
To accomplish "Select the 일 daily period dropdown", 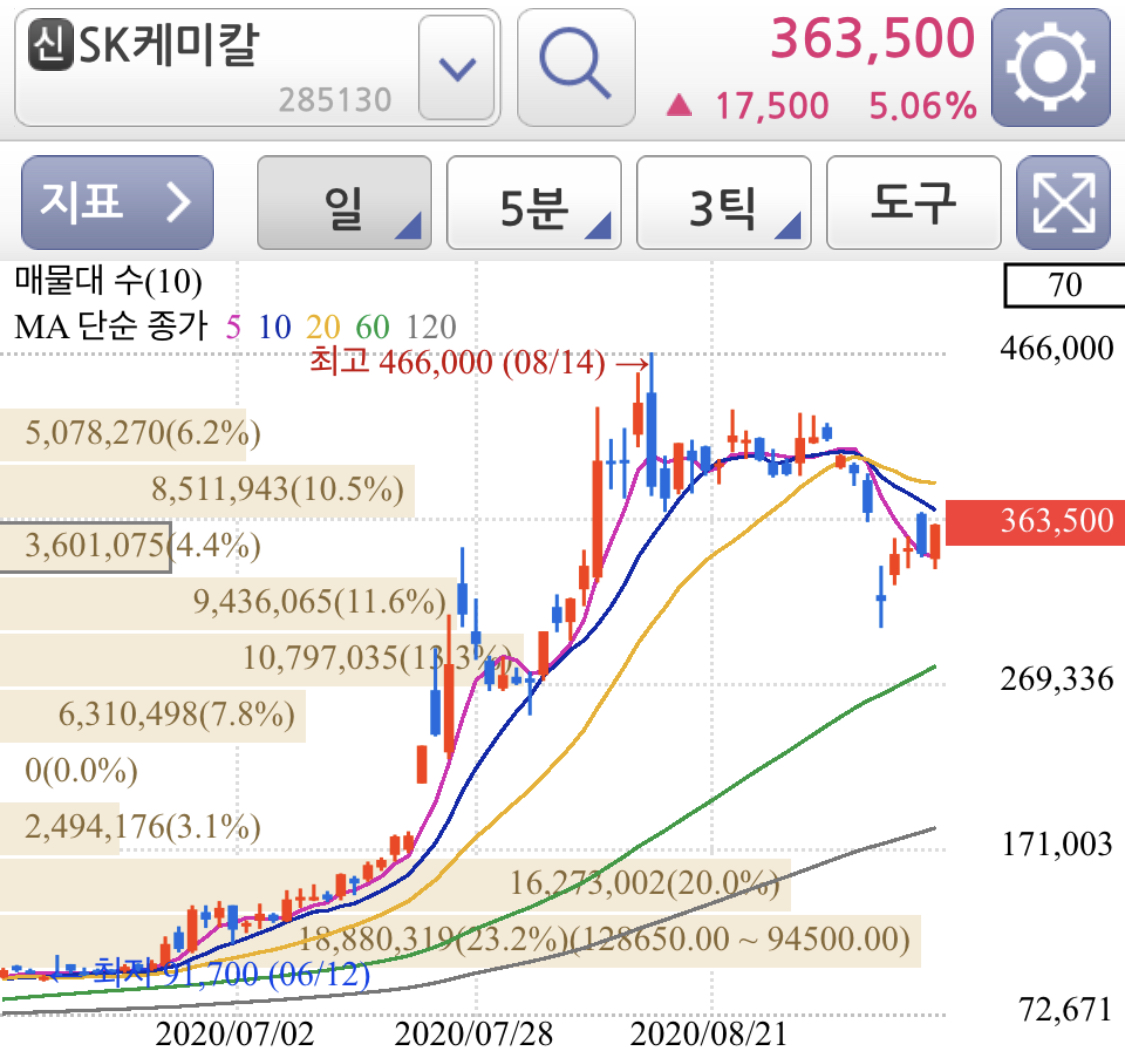I will pos(344,203).
